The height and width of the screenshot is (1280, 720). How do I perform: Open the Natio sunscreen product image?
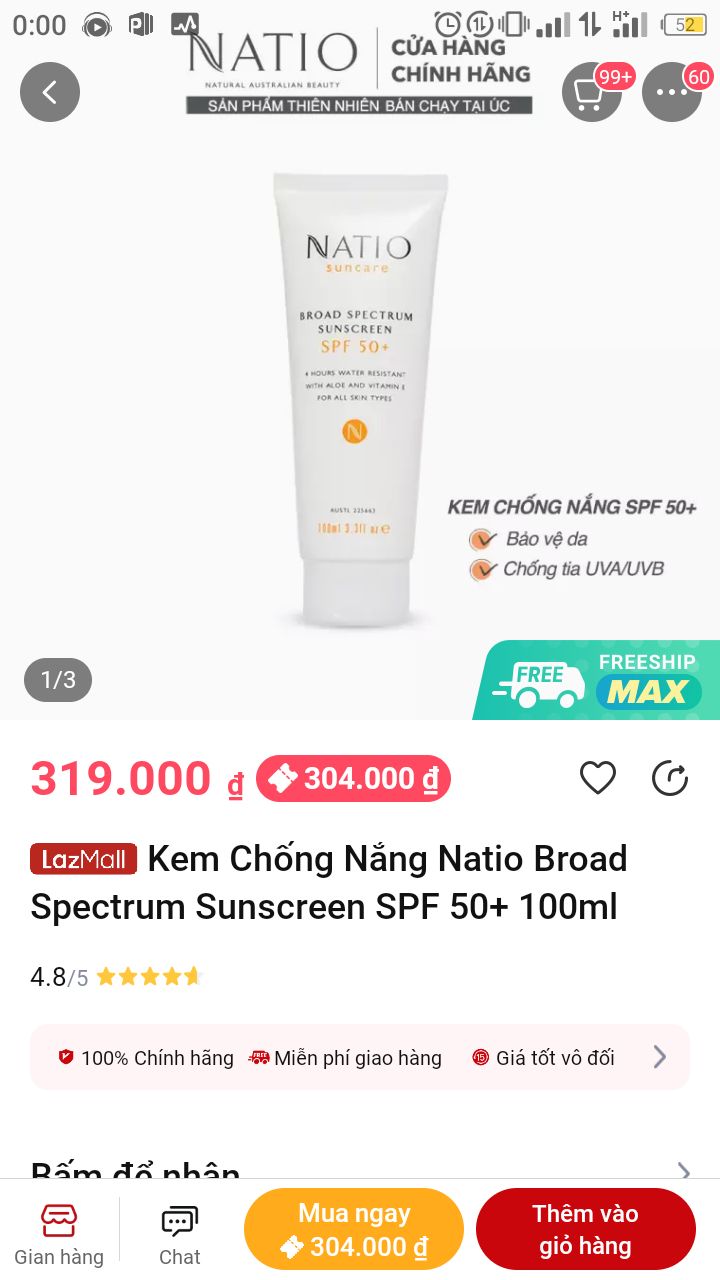pos(360,400)
